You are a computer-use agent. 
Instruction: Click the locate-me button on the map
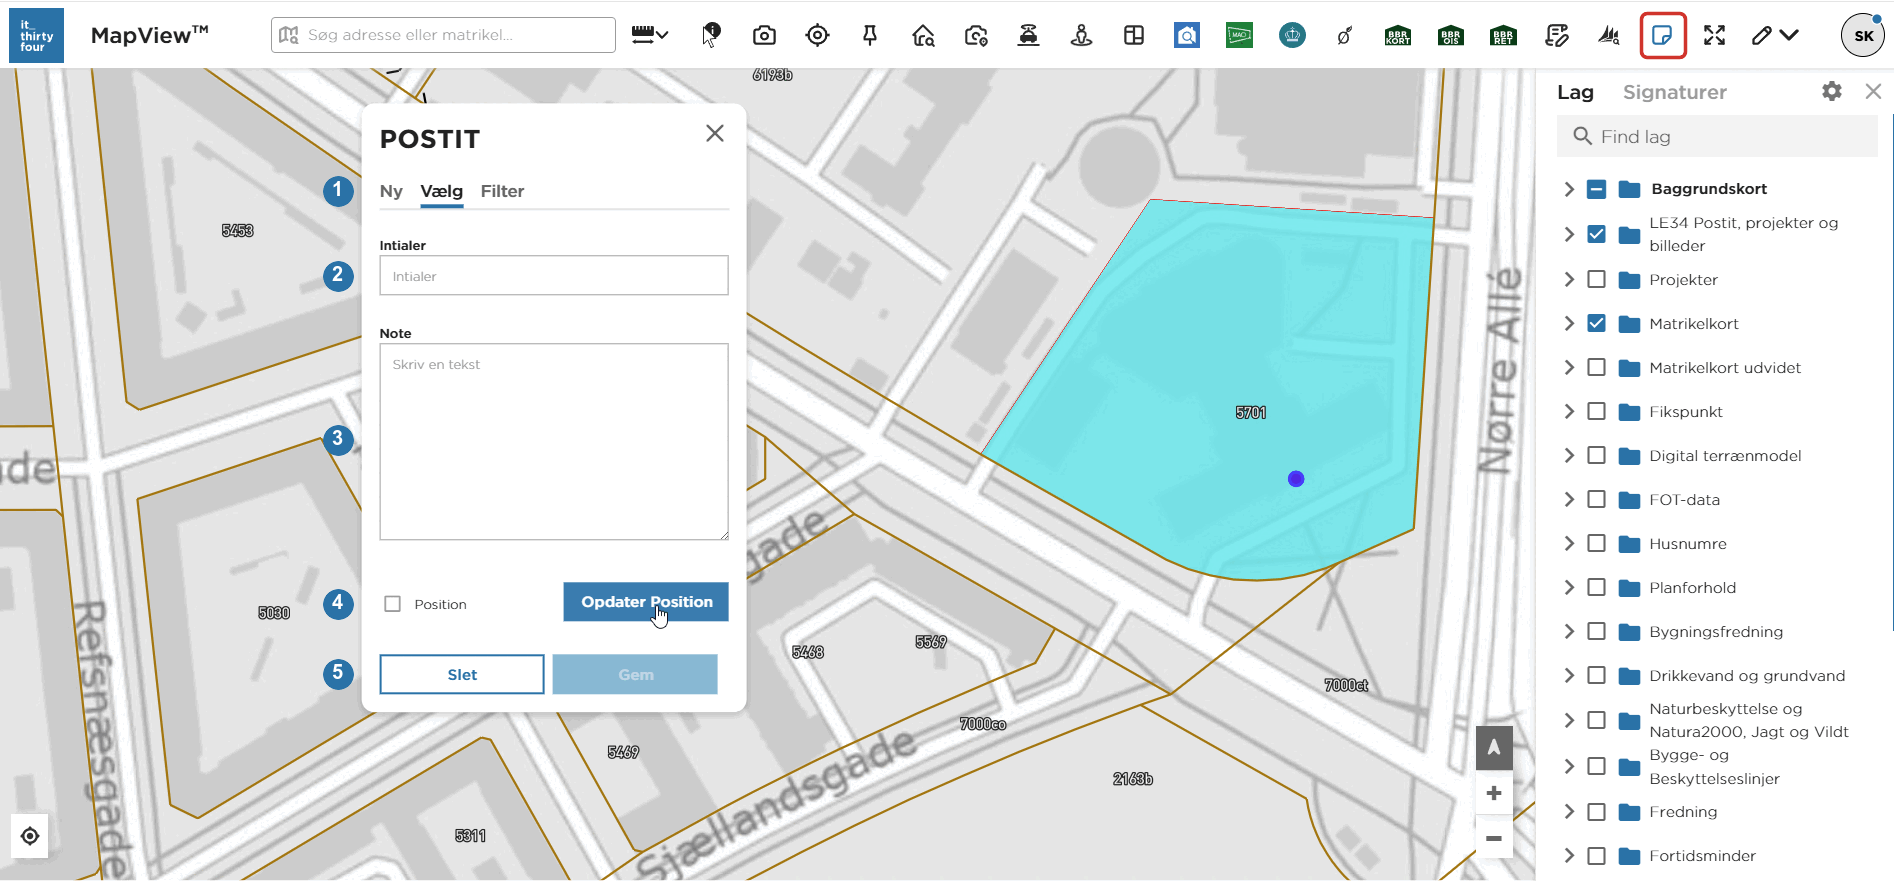[30, 836]
